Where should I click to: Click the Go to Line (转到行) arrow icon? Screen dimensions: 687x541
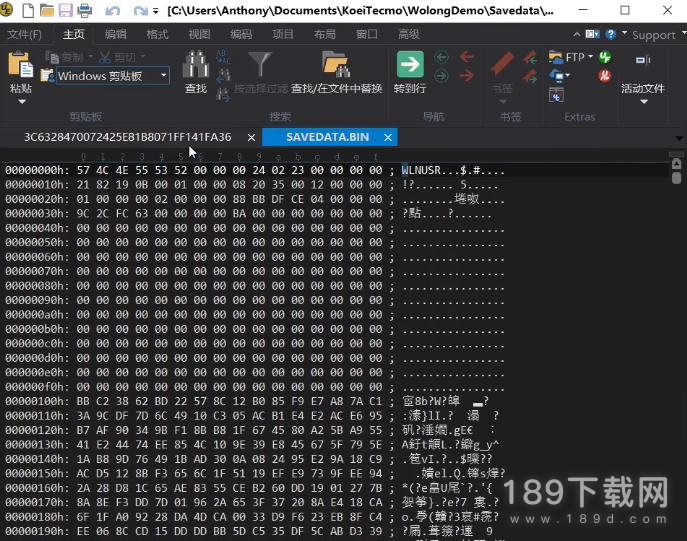[x=410, y=65]
